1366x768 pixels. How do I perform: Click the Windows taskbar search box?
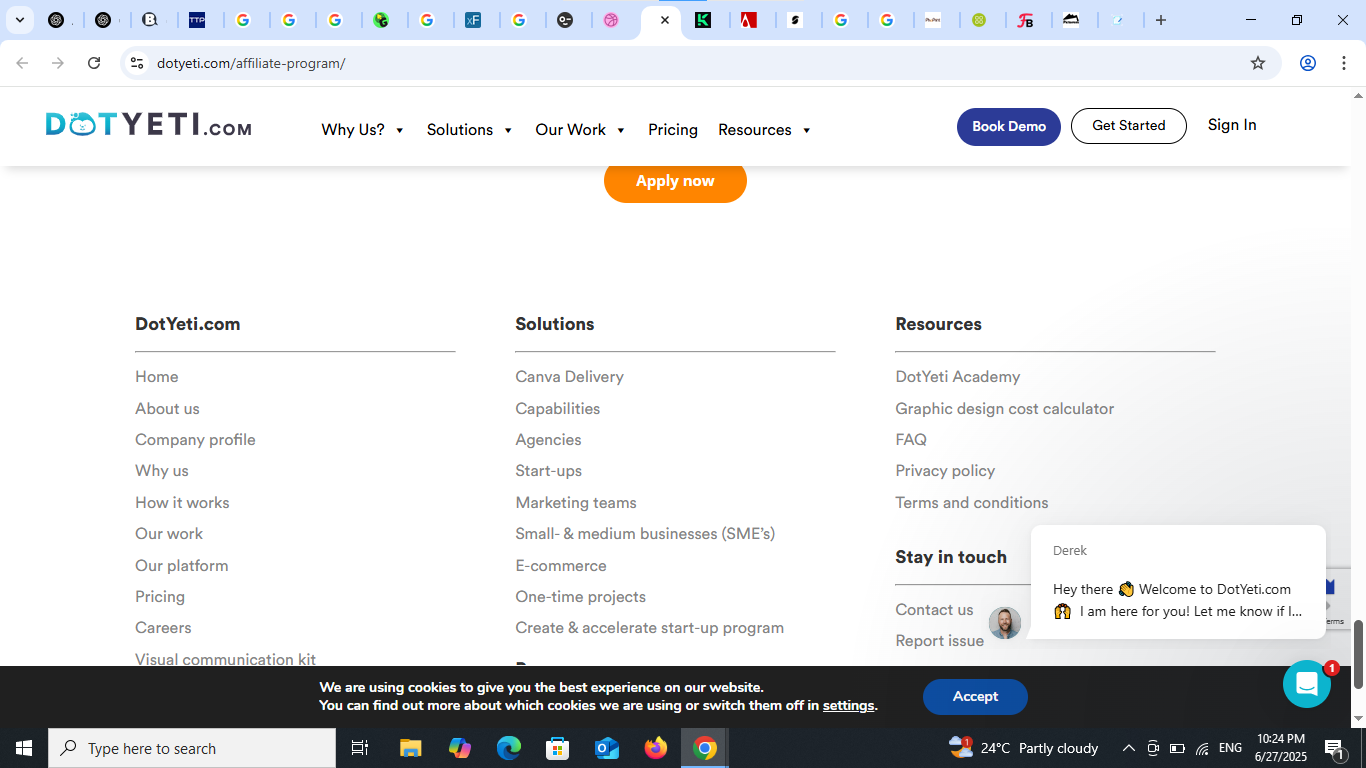pyautogui.click(x=192, y=748)
